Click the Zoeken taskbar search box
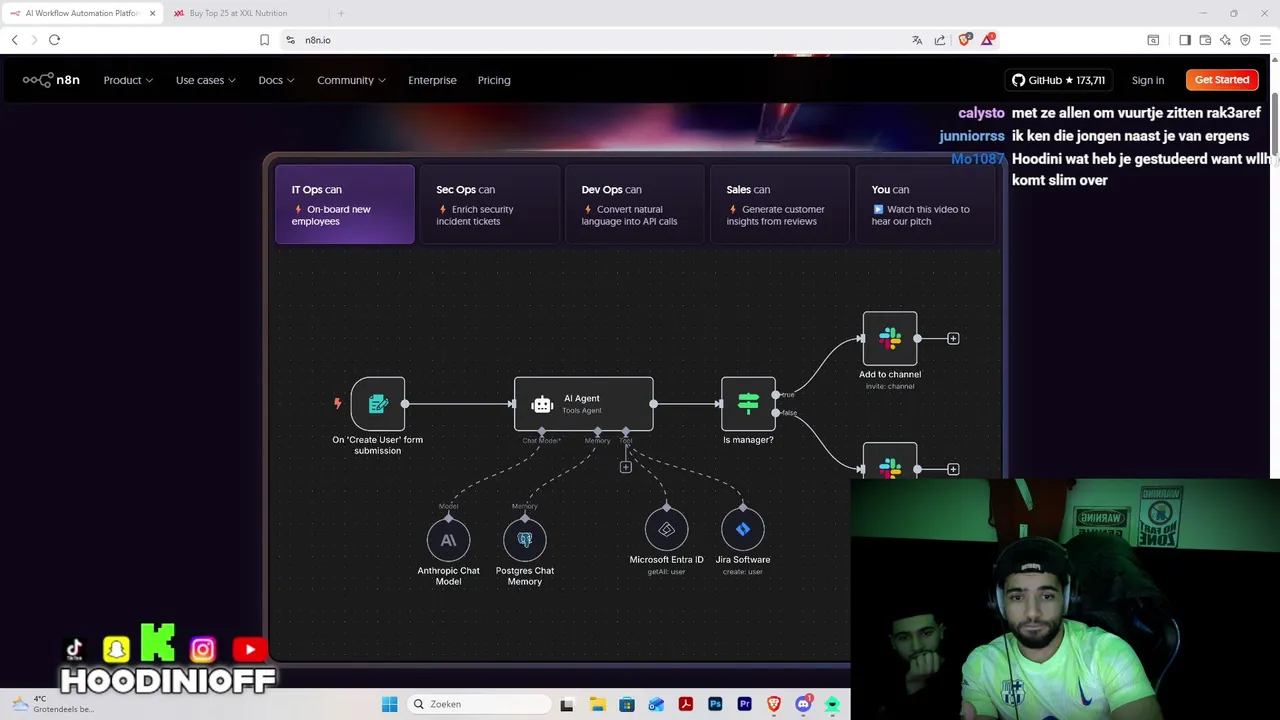Viewport: 1280px width, 720px height. (480, 704)
